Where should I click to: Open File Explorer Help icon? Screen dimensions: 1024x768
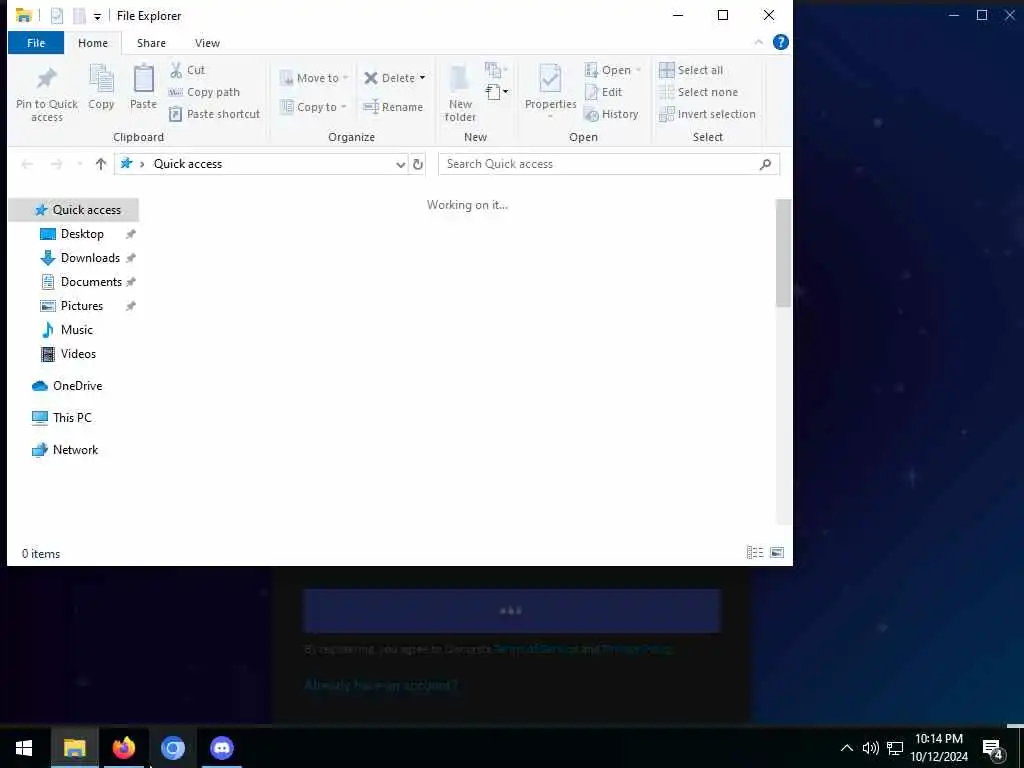click(780, 42)
